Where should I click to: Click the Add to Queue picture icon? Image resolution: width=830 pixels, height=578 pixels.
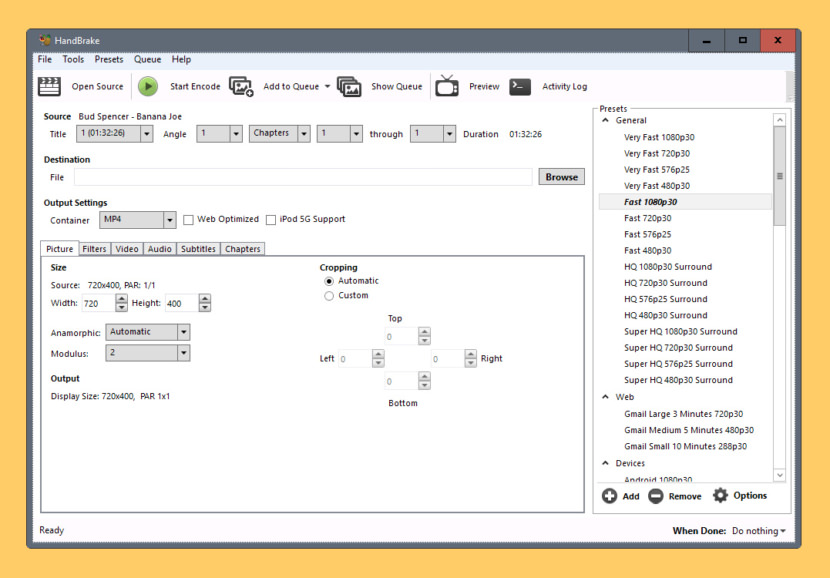[x=241, y=86]
